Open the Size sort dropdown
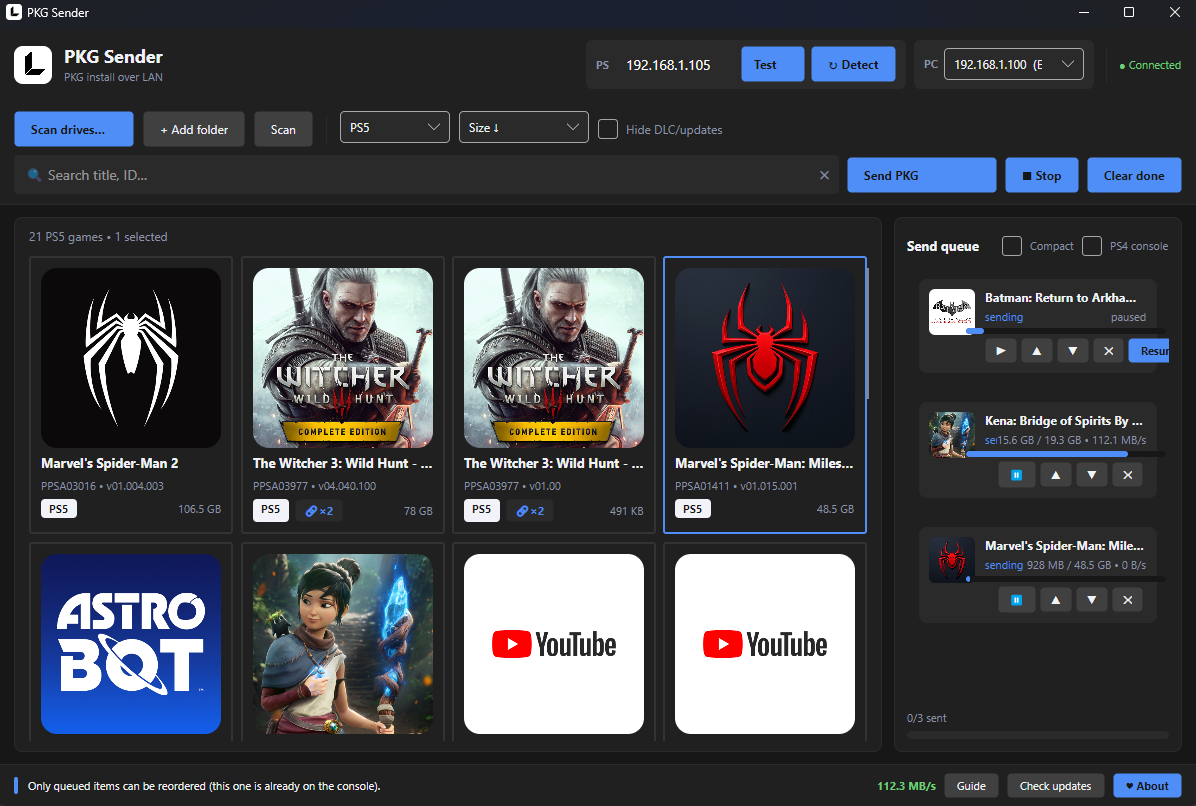The width and height of the screenshot is (1196, 806). click(523, 127)
